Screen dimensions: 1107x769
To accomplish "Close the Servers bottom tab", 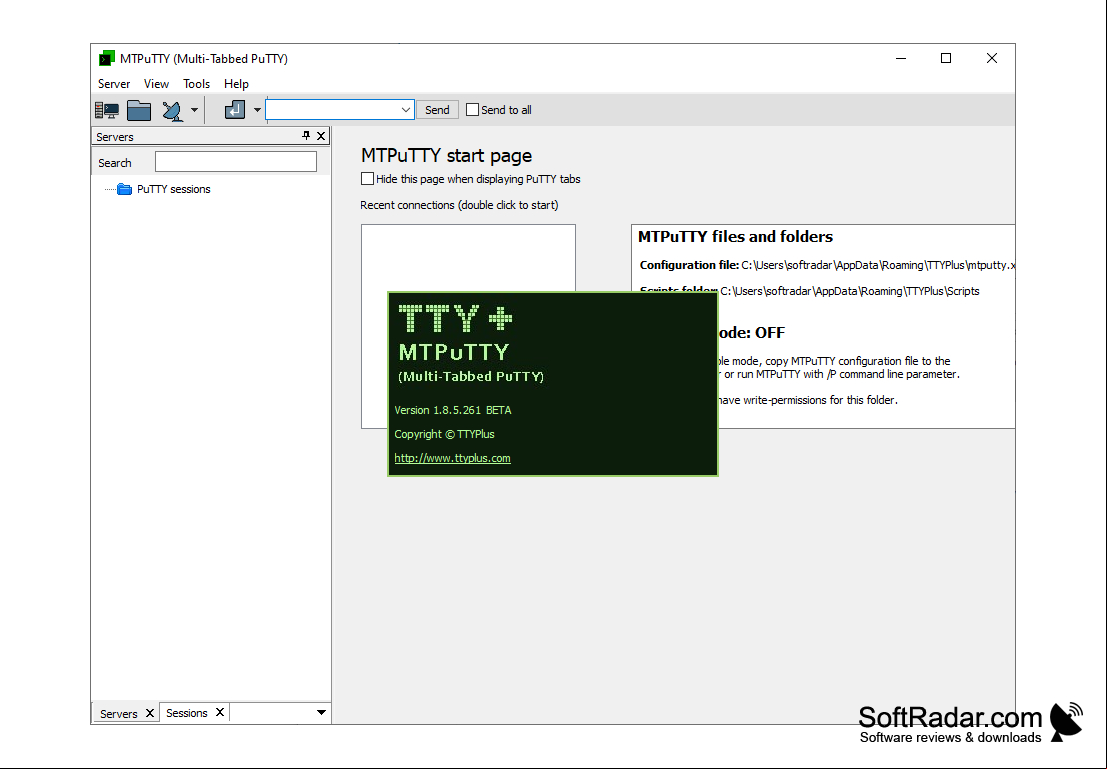I will pos(150,713).
